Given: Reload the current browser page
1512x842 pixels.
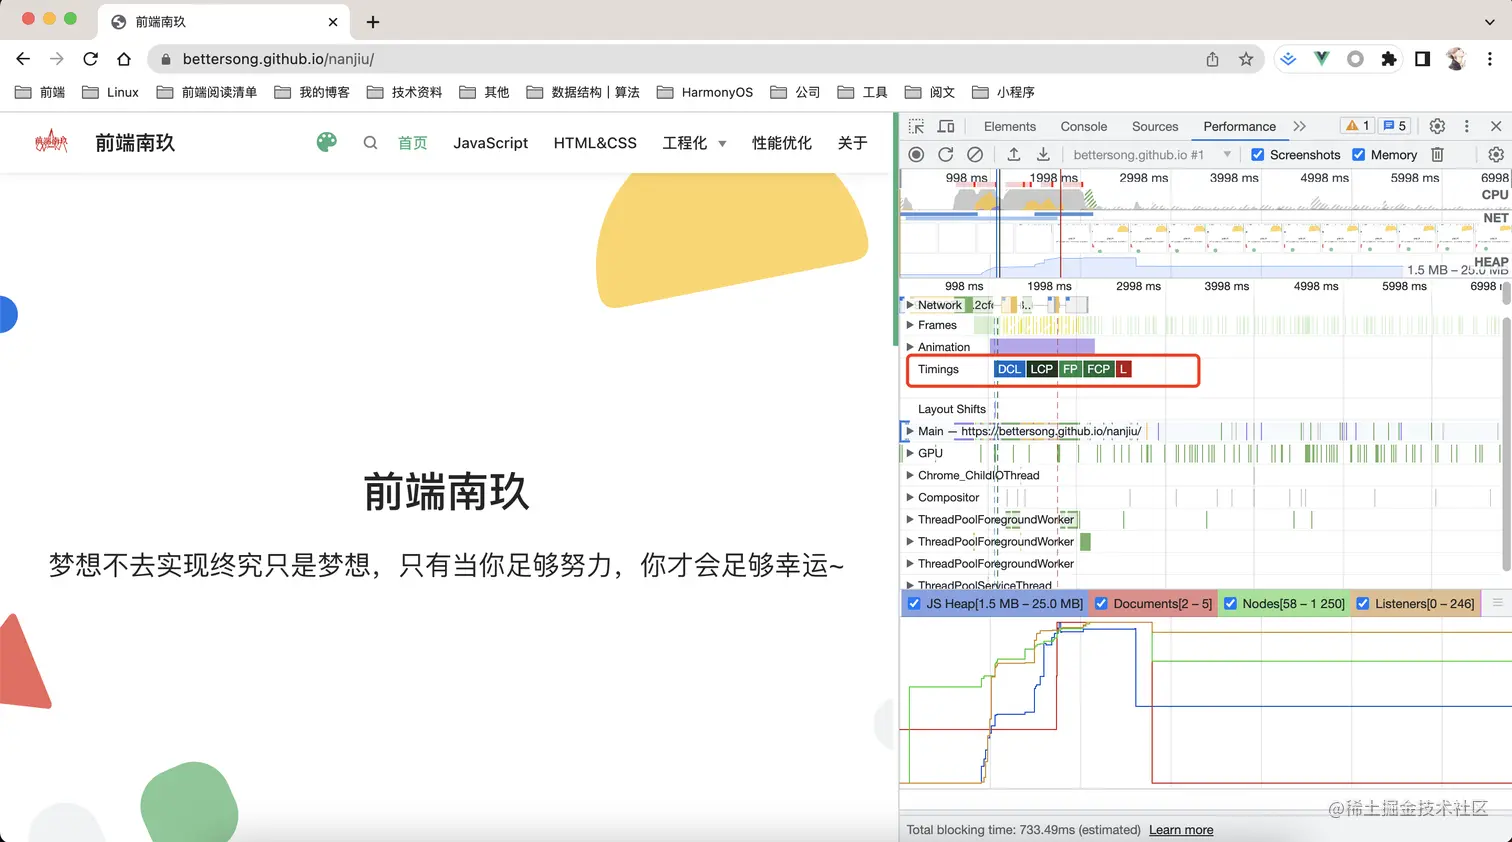Looking at the screenshot, I should [x=90, y=59].
